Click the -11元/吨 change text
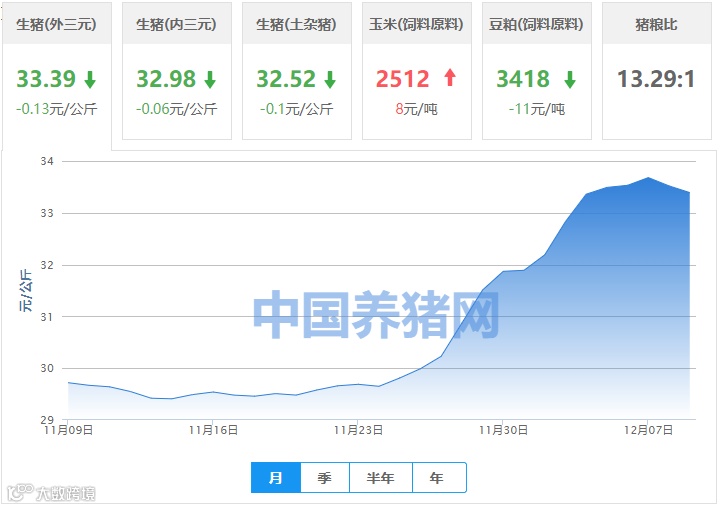This screenshot has height=508, width=721. [537, 109]
